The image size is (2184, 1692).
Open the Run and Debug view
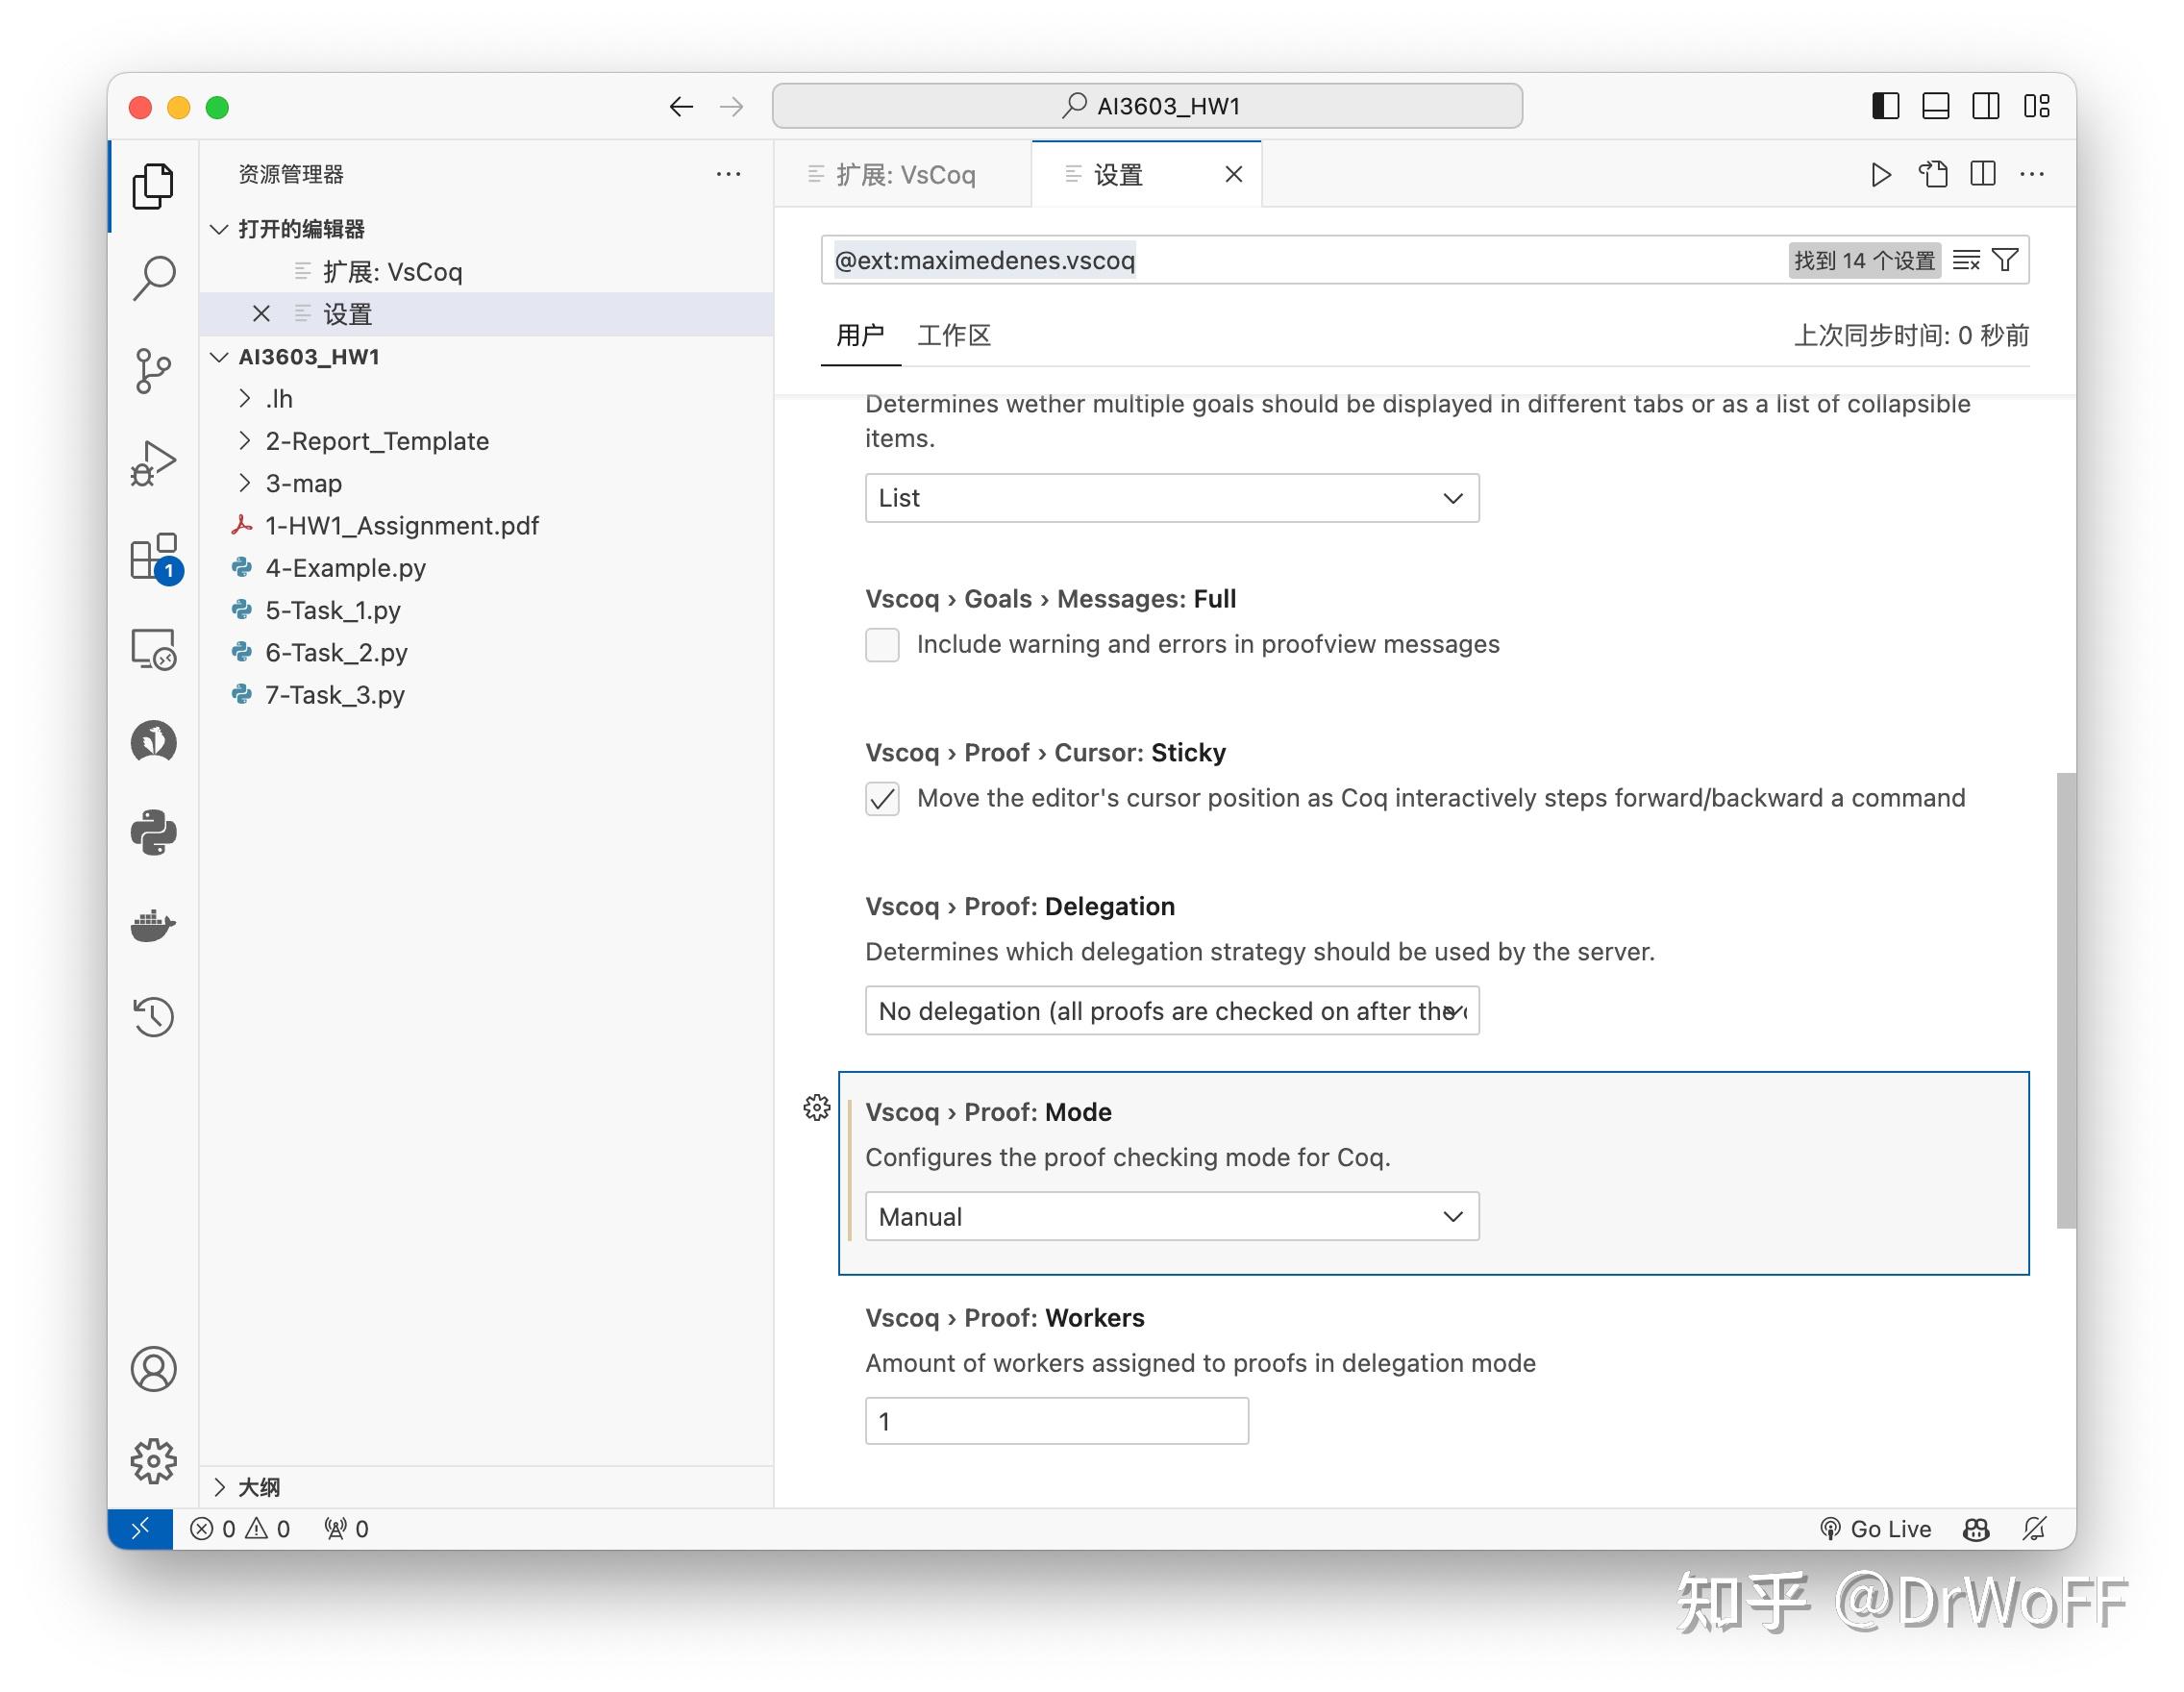(x=153, y=464)
